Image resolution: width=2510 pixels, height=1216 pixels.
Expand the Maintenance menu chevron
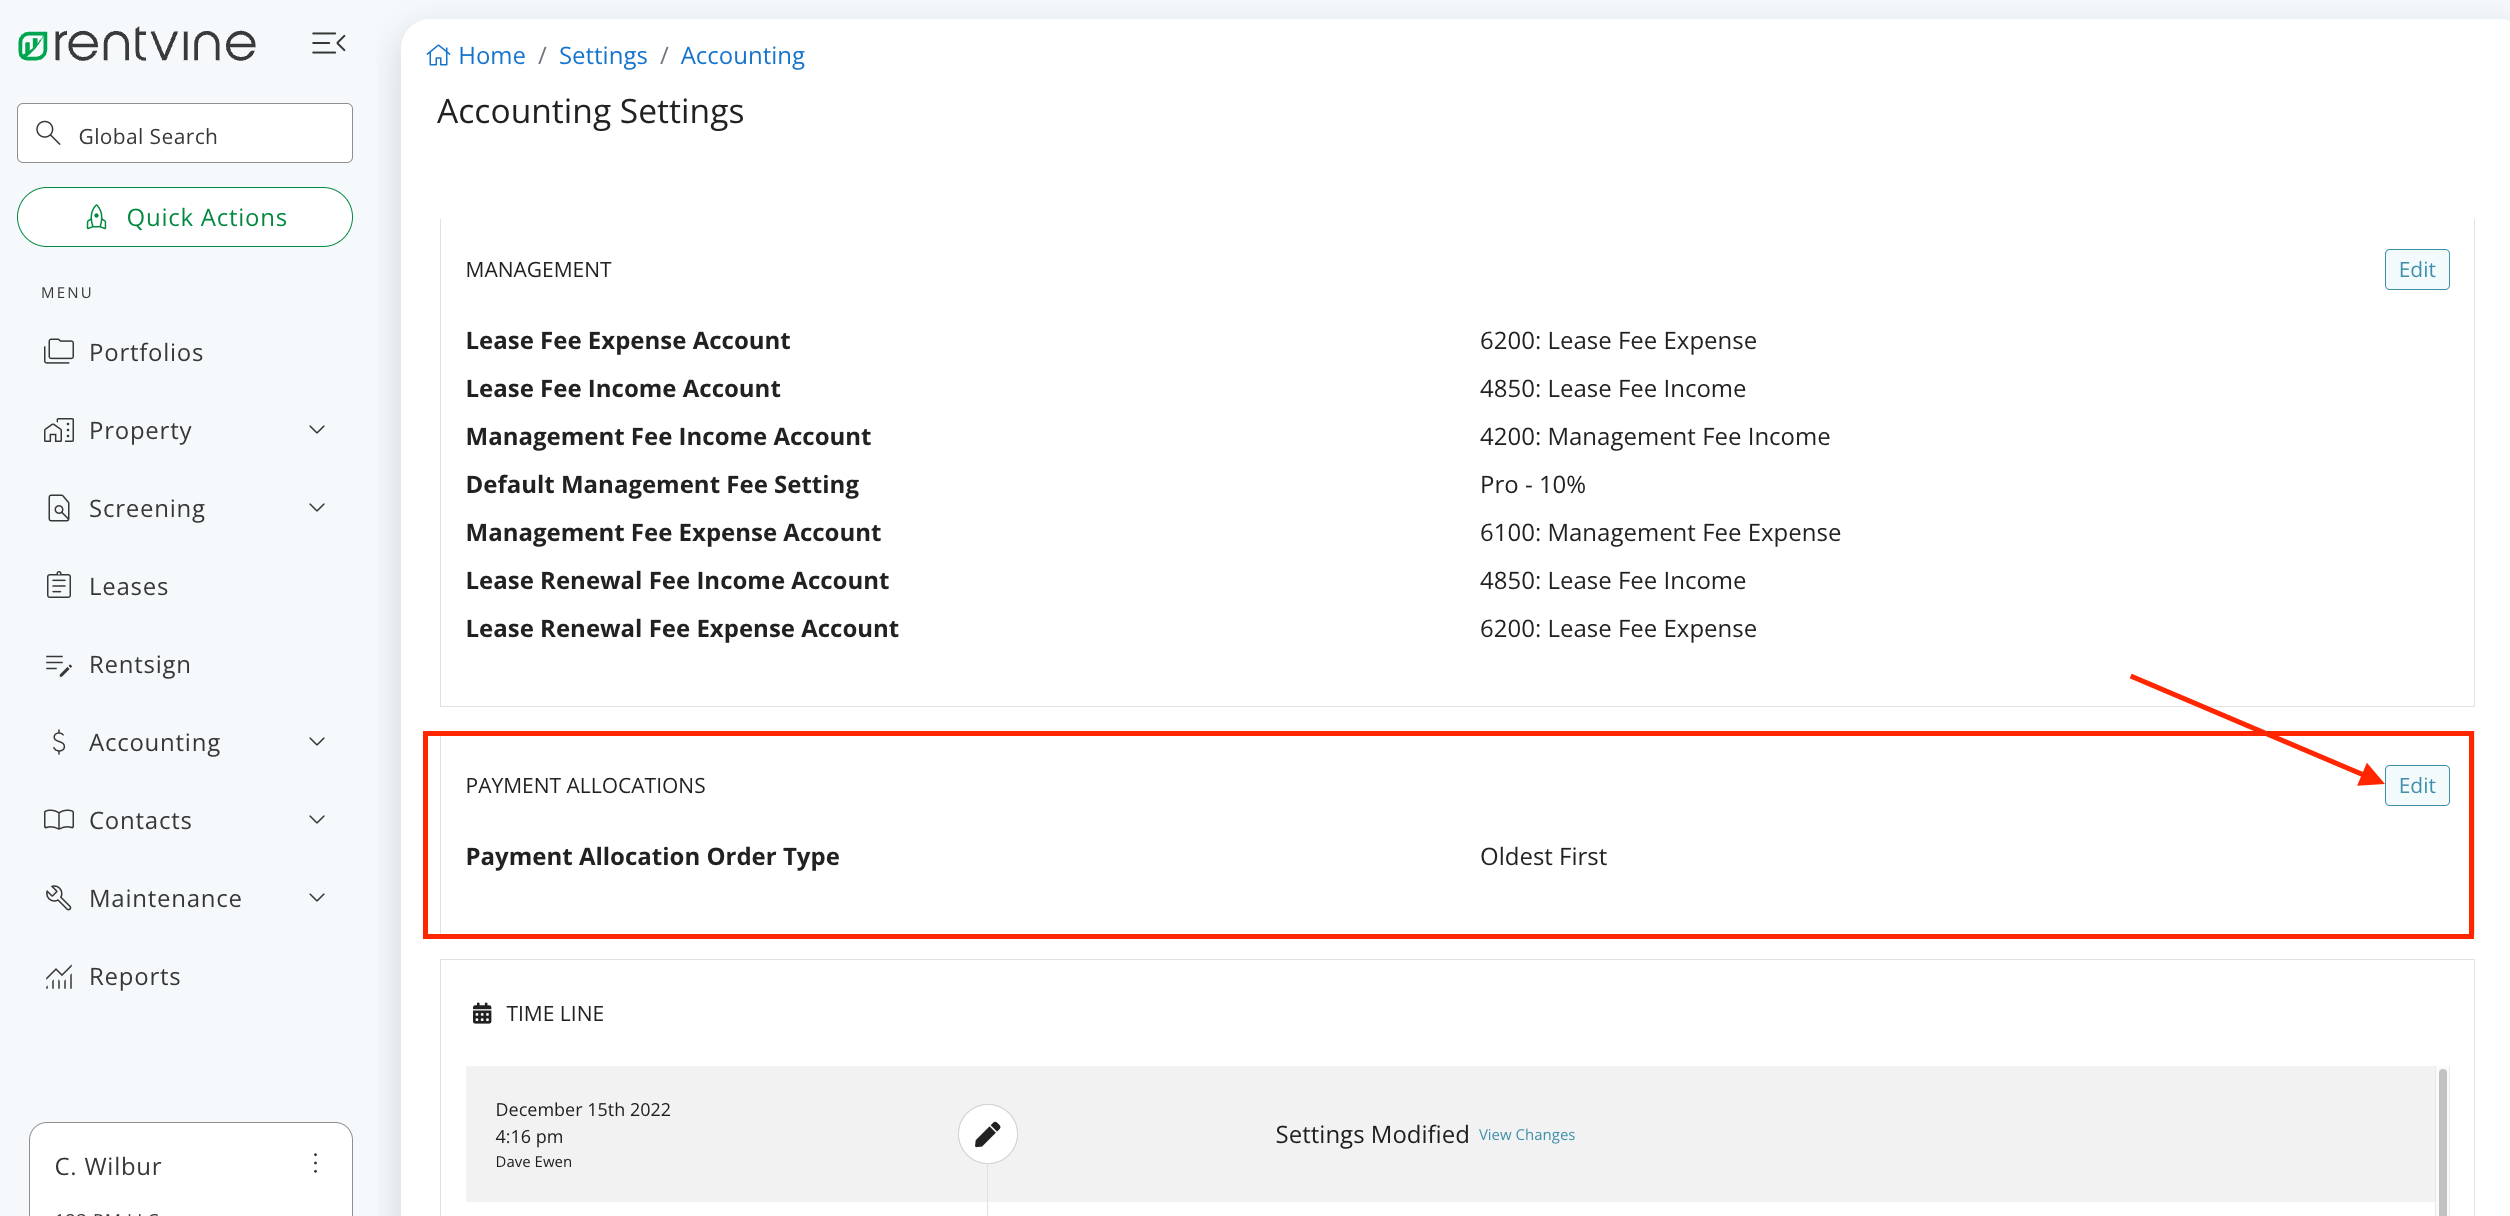(317, 897)
